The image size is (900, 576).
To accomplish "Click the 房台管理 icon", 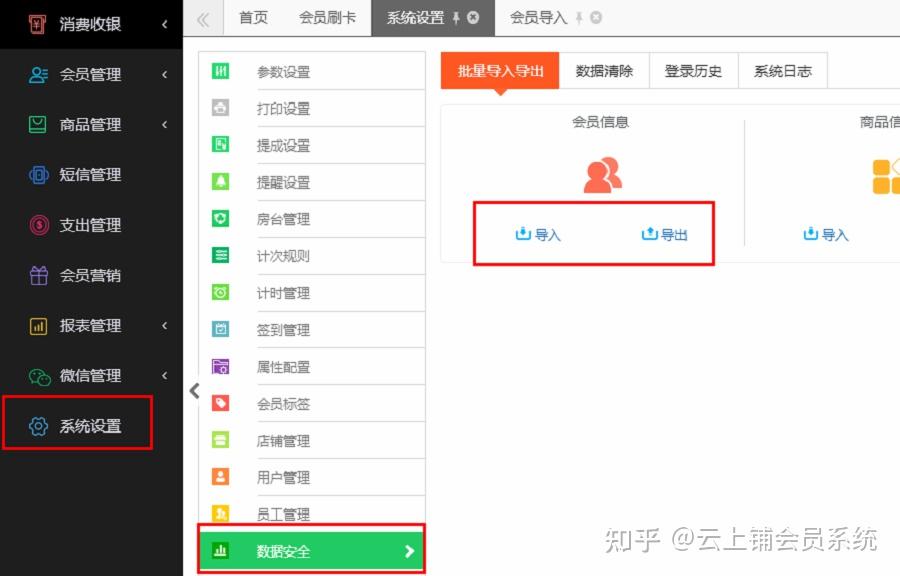I will point(220,218).
